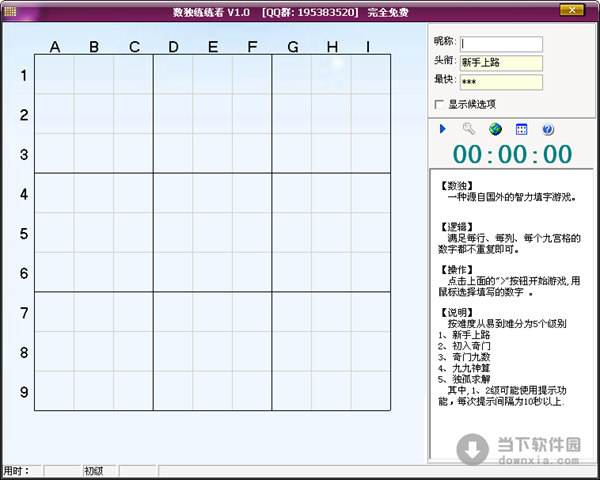
Task: Select the Sudoku cell at column A row 1
Action: (x=54, y=74)
